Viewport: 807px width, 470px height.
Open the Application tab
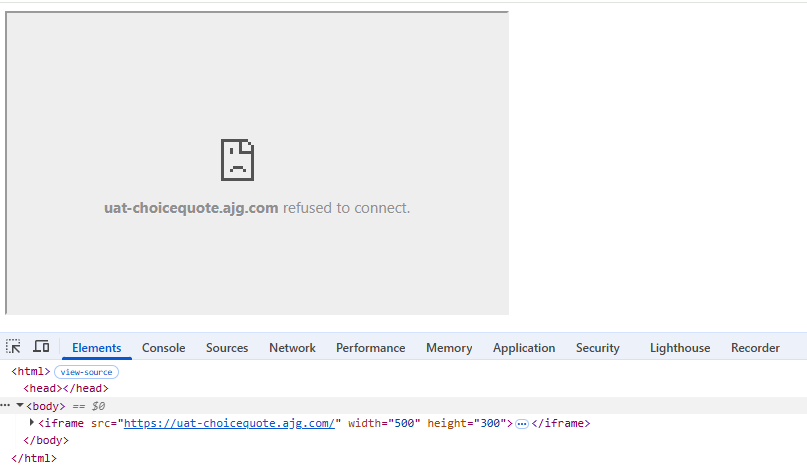point(524,348)
